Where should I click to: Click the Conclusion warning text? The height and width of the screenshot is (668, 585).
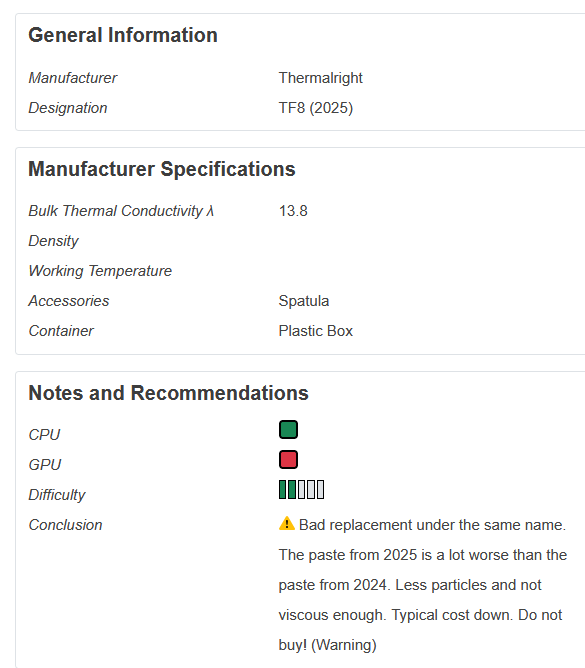pyautogui.click(x=423, y=585)
